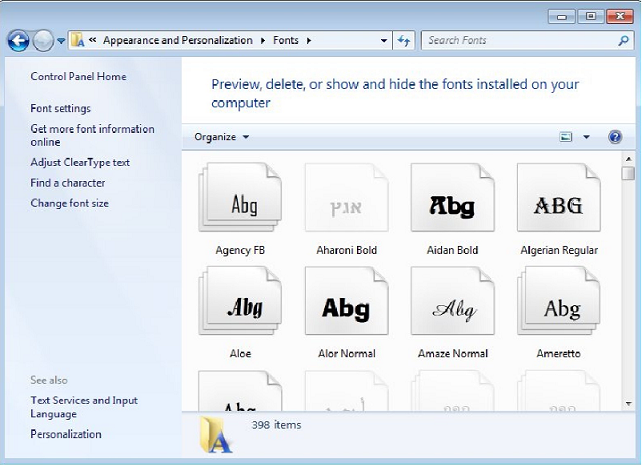Select the Algerian Regular font icon
The image size is (644, 467).
(559, 198)
